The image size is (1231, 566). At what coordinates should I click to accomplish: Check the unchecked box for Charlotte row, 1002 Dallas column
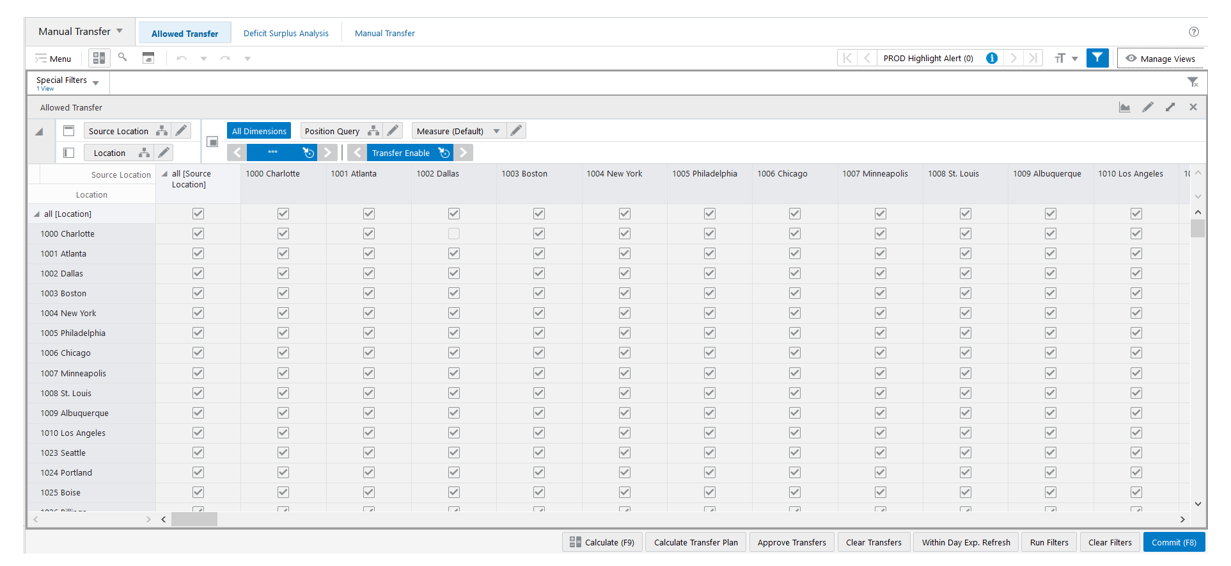pyautogui.click(x=454, y=234)
